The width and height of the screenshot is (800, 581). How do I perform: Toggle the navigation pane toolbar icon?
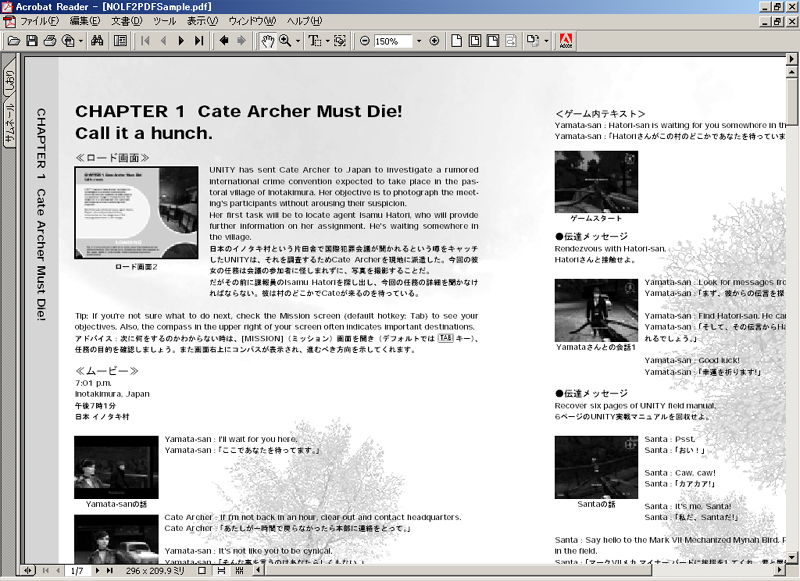coord(120,41)
